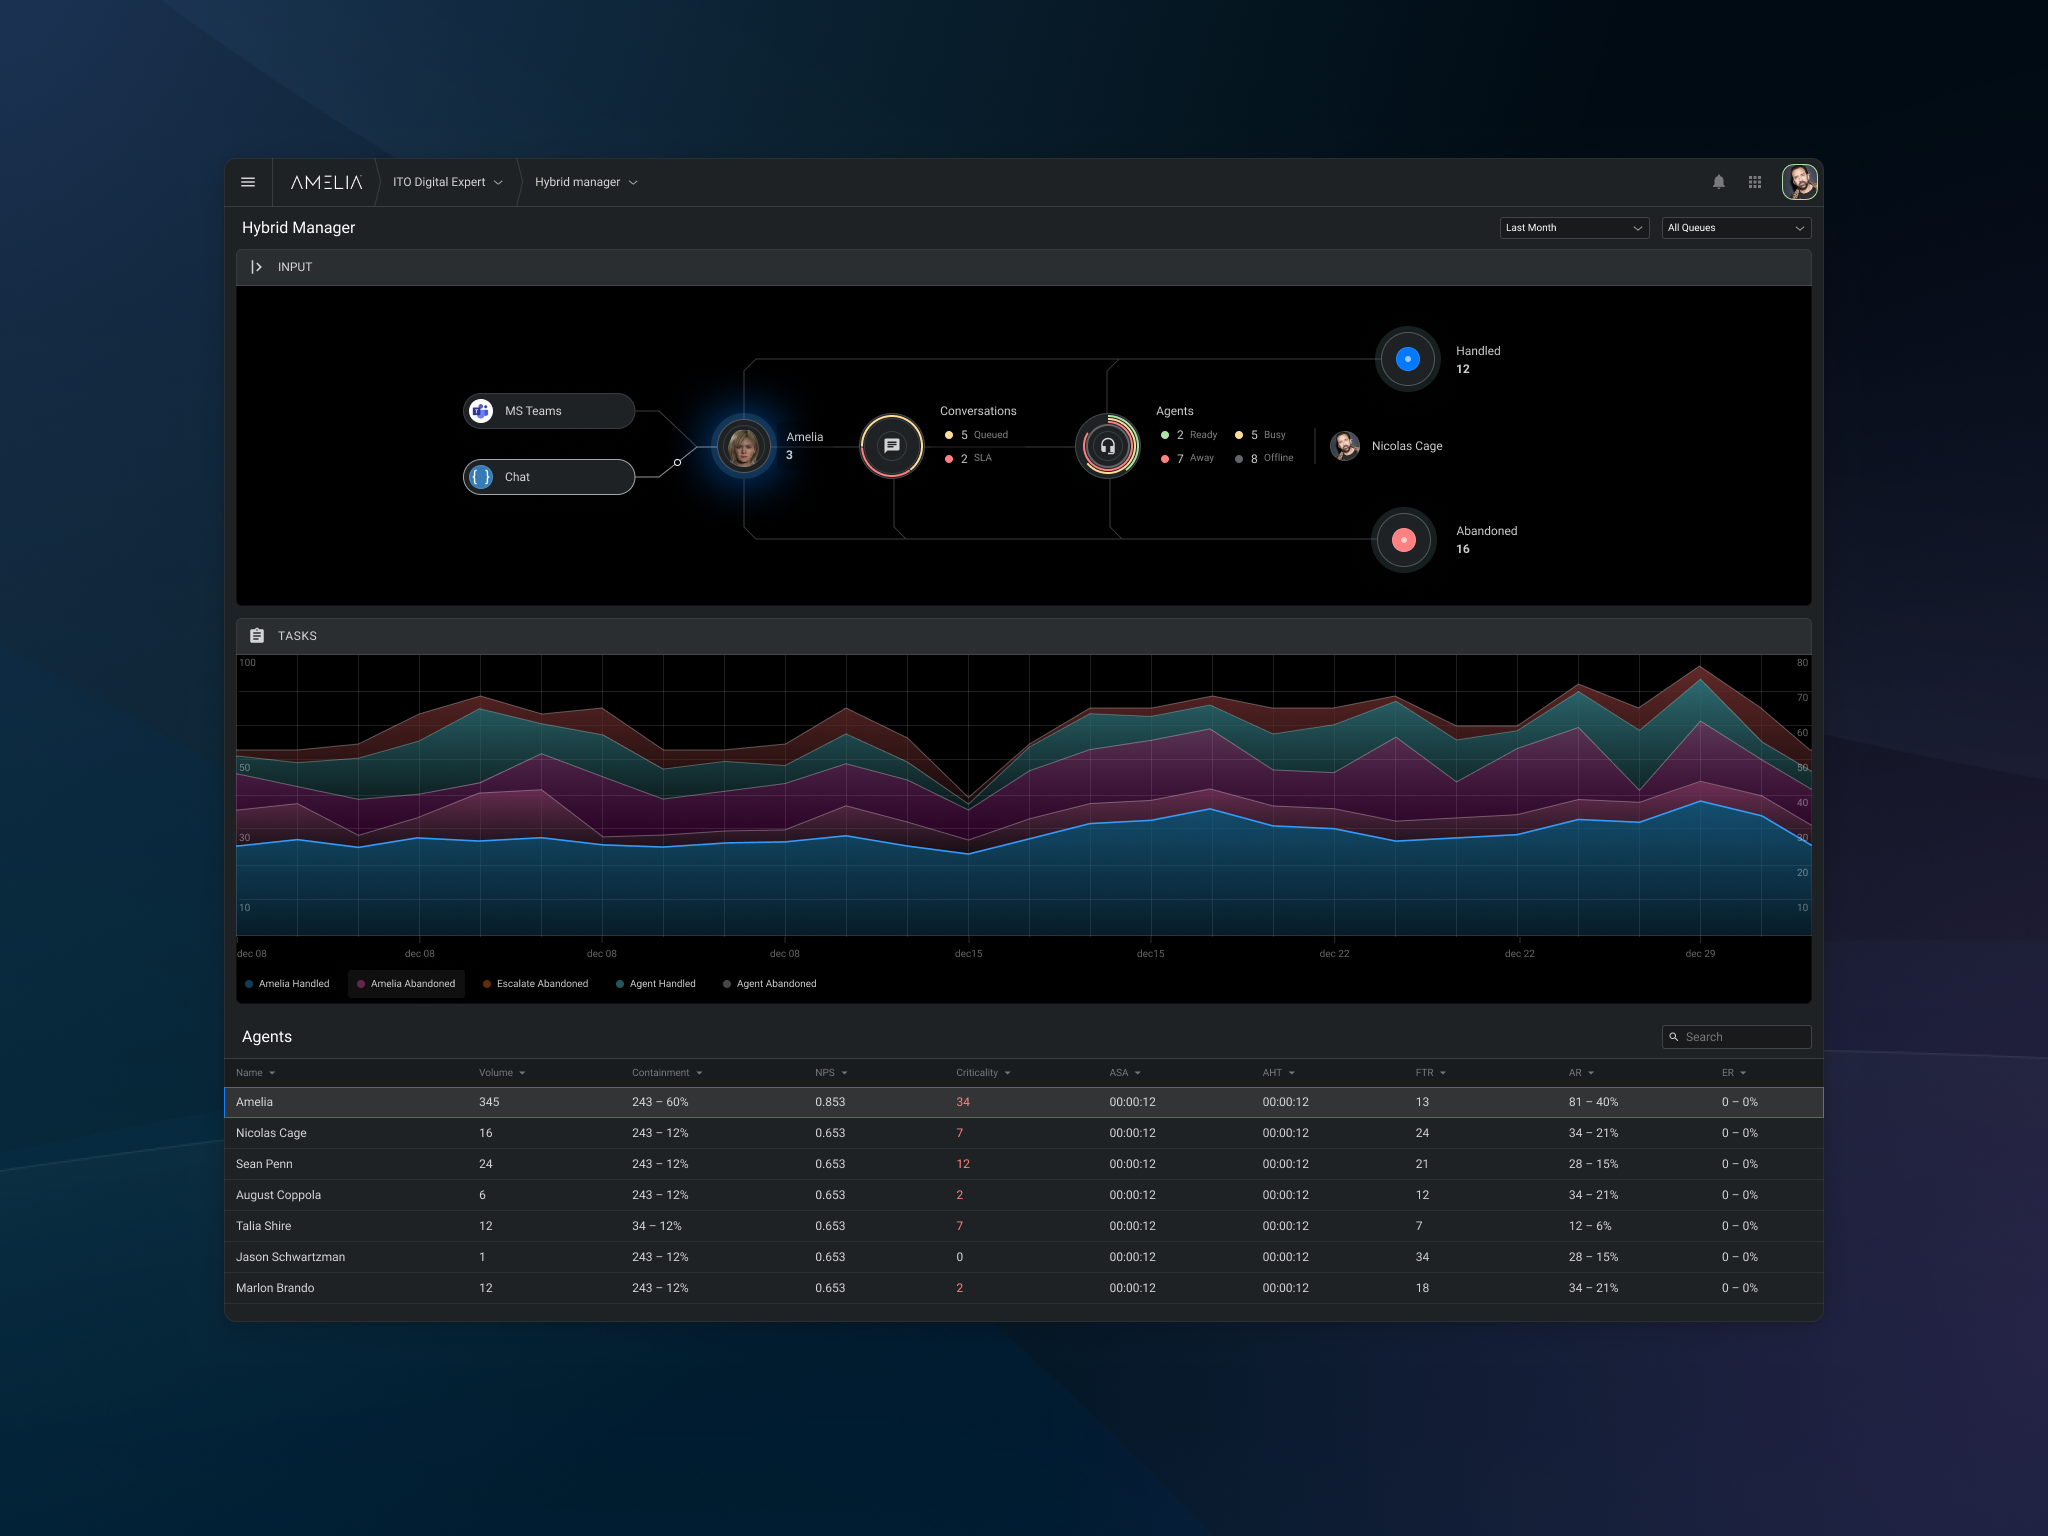Toggle Amelia Abandoned legend series

(406, 984)
